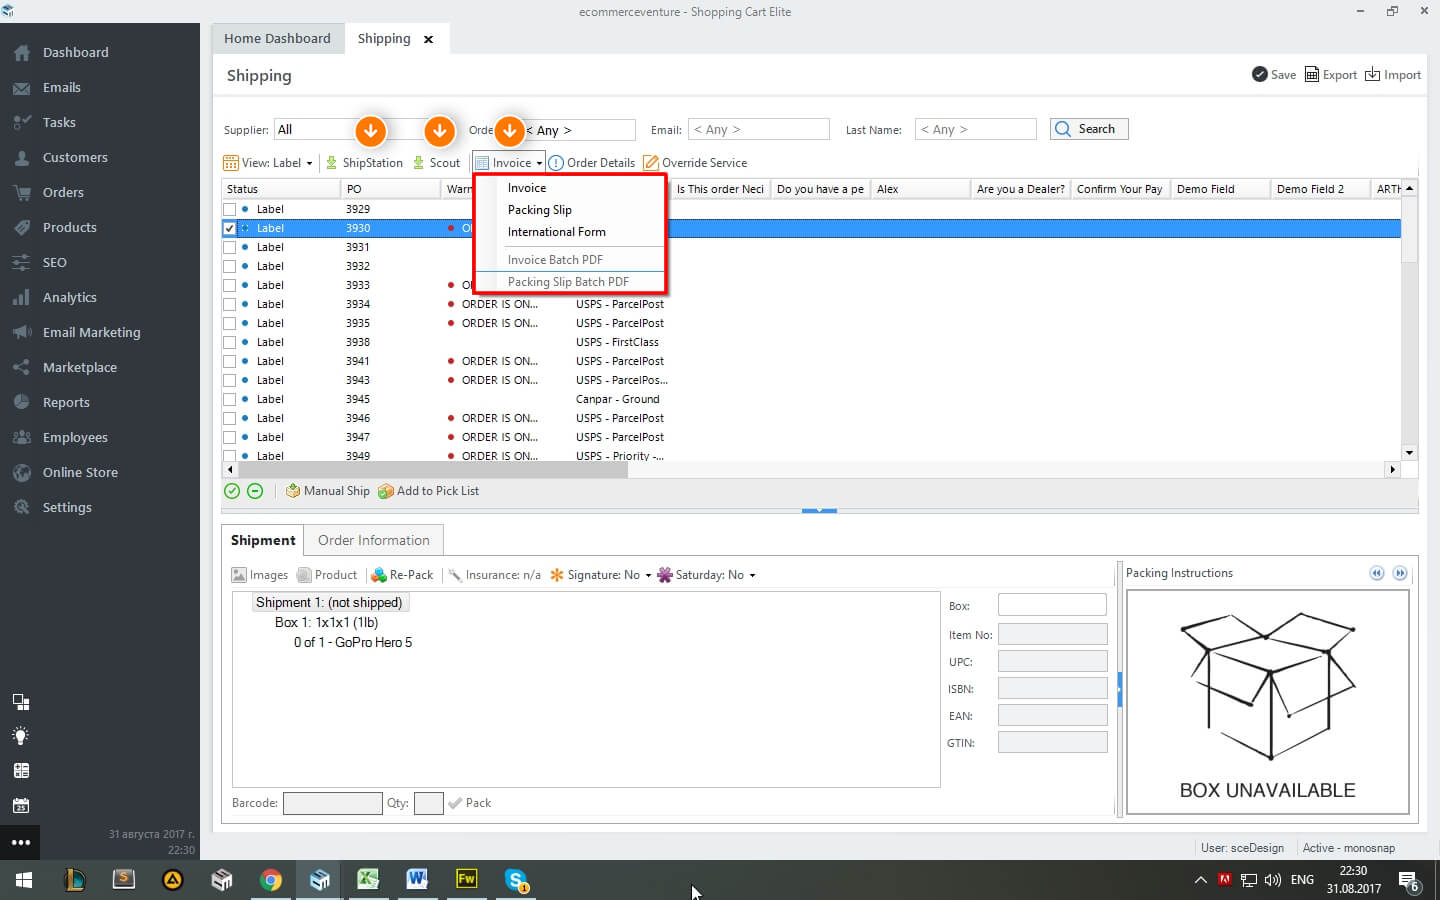This screenshot has width=1440, height=900.
Task: Switch to Home Dashboard tab
Action: [277, 39]
